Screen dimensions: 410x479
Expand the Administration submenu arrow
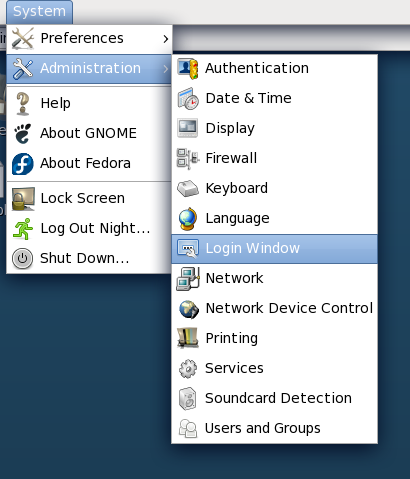(x=166, y=69)
